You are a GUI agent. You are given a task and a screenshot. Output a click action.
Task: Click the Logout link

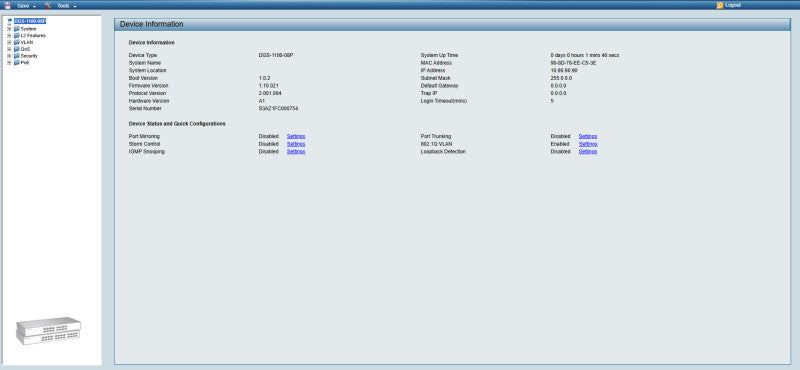click(733, 5)
